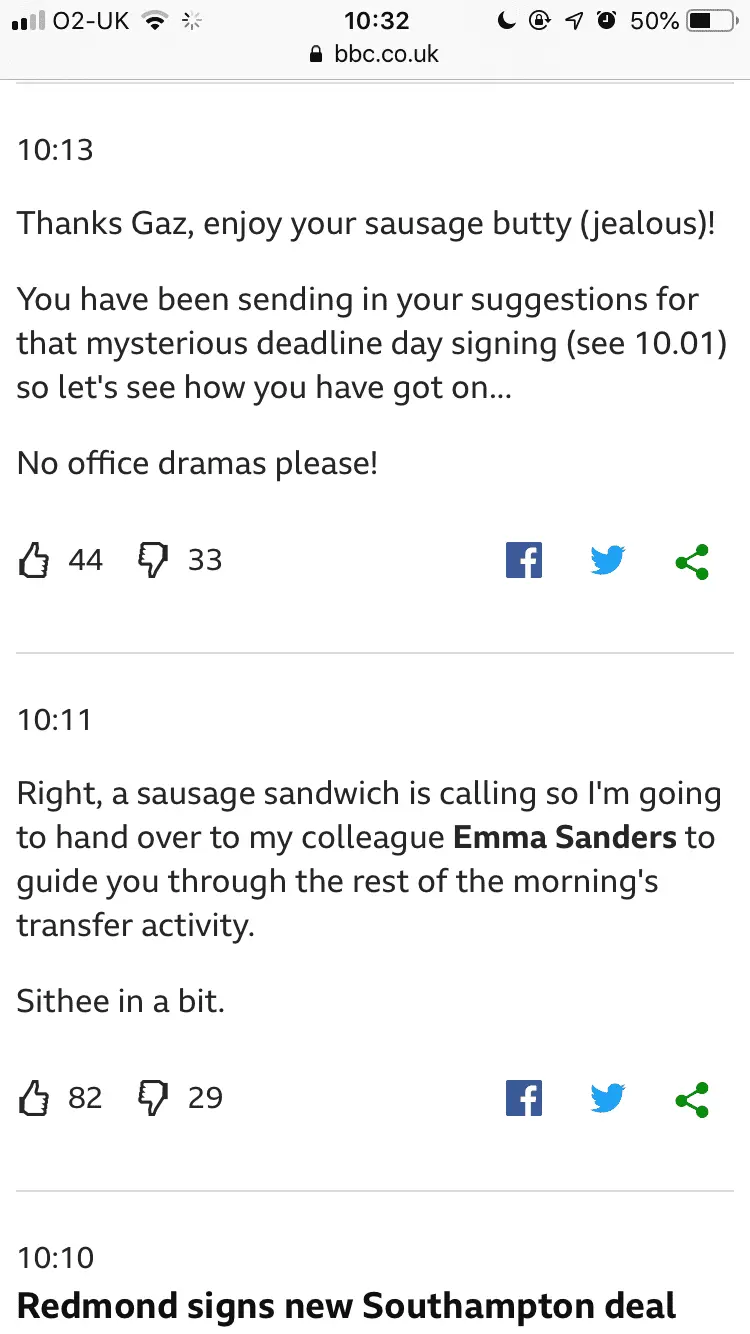Dislike the 10:11 post with thumbs down

[152, 1098]
